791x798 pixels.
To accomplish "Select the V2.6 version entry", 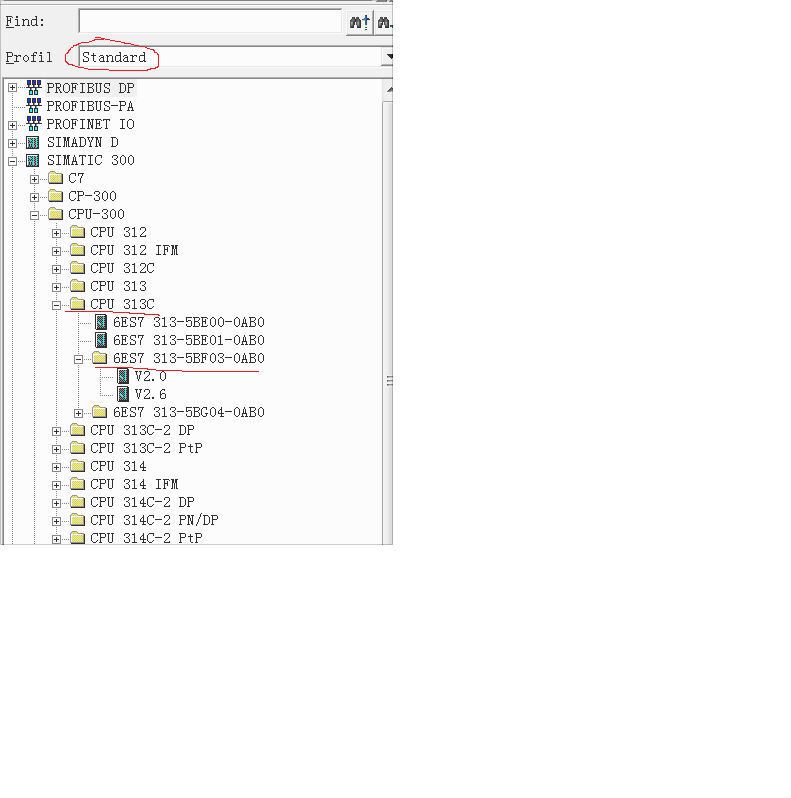I will click(151, 394).
